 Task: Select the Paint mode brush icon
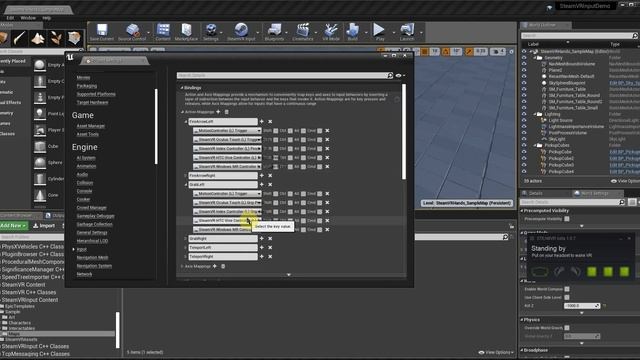[20, 38]
